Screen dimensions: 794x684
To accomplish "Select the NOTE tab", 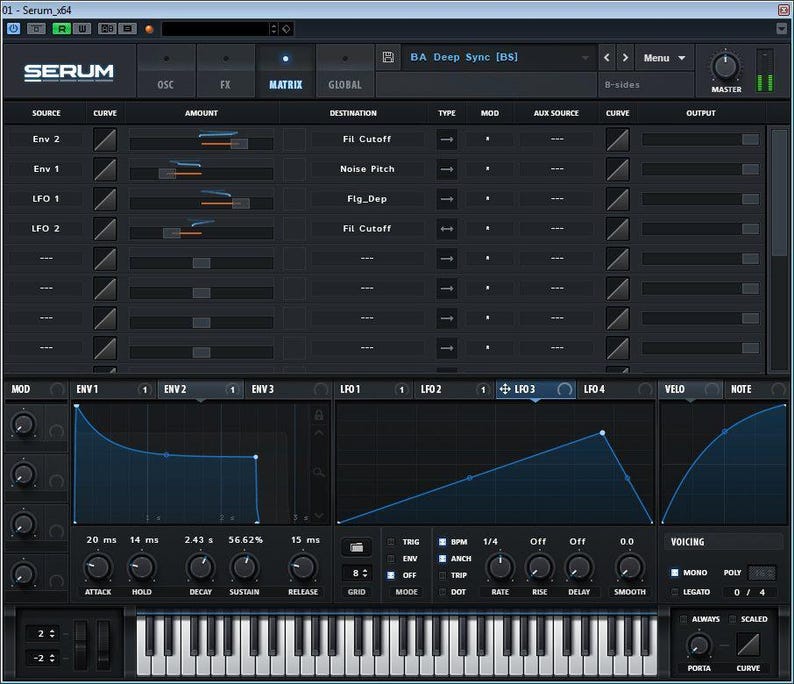I will [x=756, y=389].
